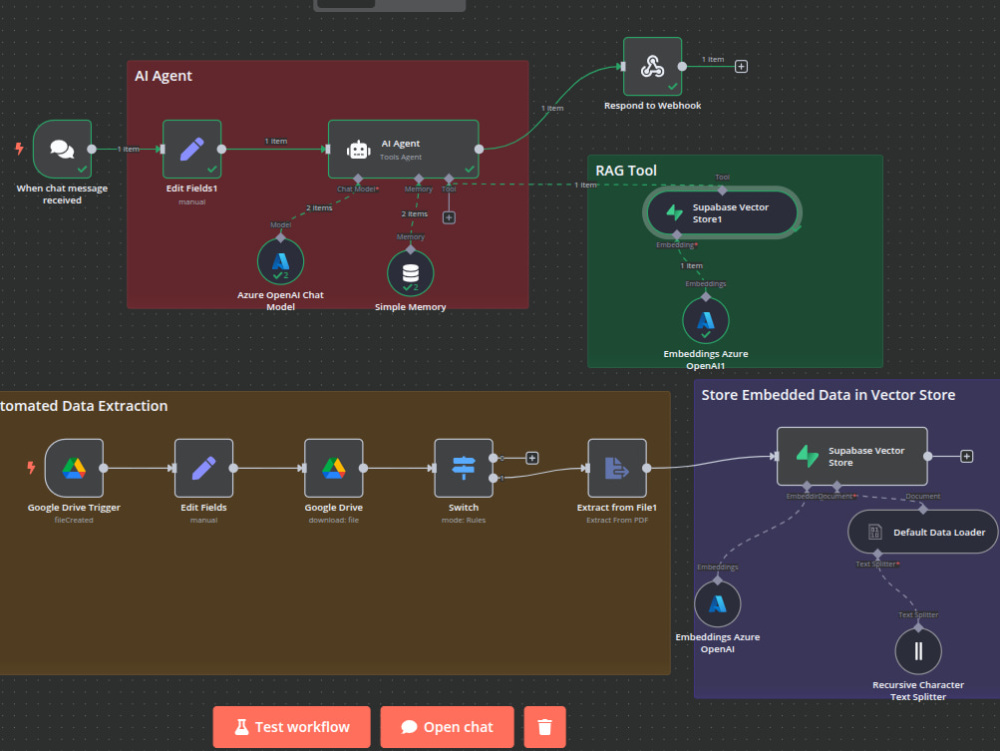Viewport: 1000px width, 751px height.
Task: Open the chat using Open chat button
Action: pos(447,727)
